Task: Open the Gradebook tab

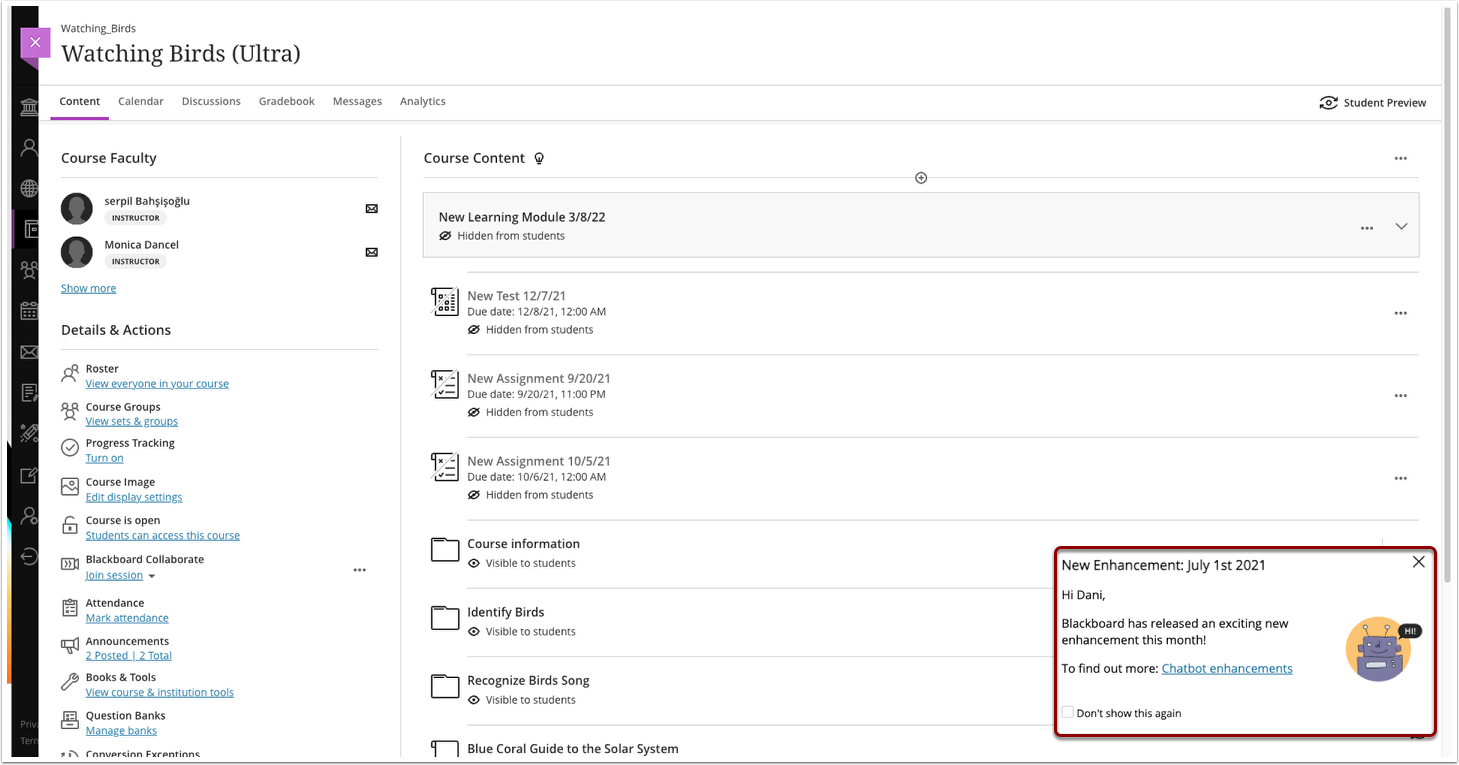Action: [287, 101]
